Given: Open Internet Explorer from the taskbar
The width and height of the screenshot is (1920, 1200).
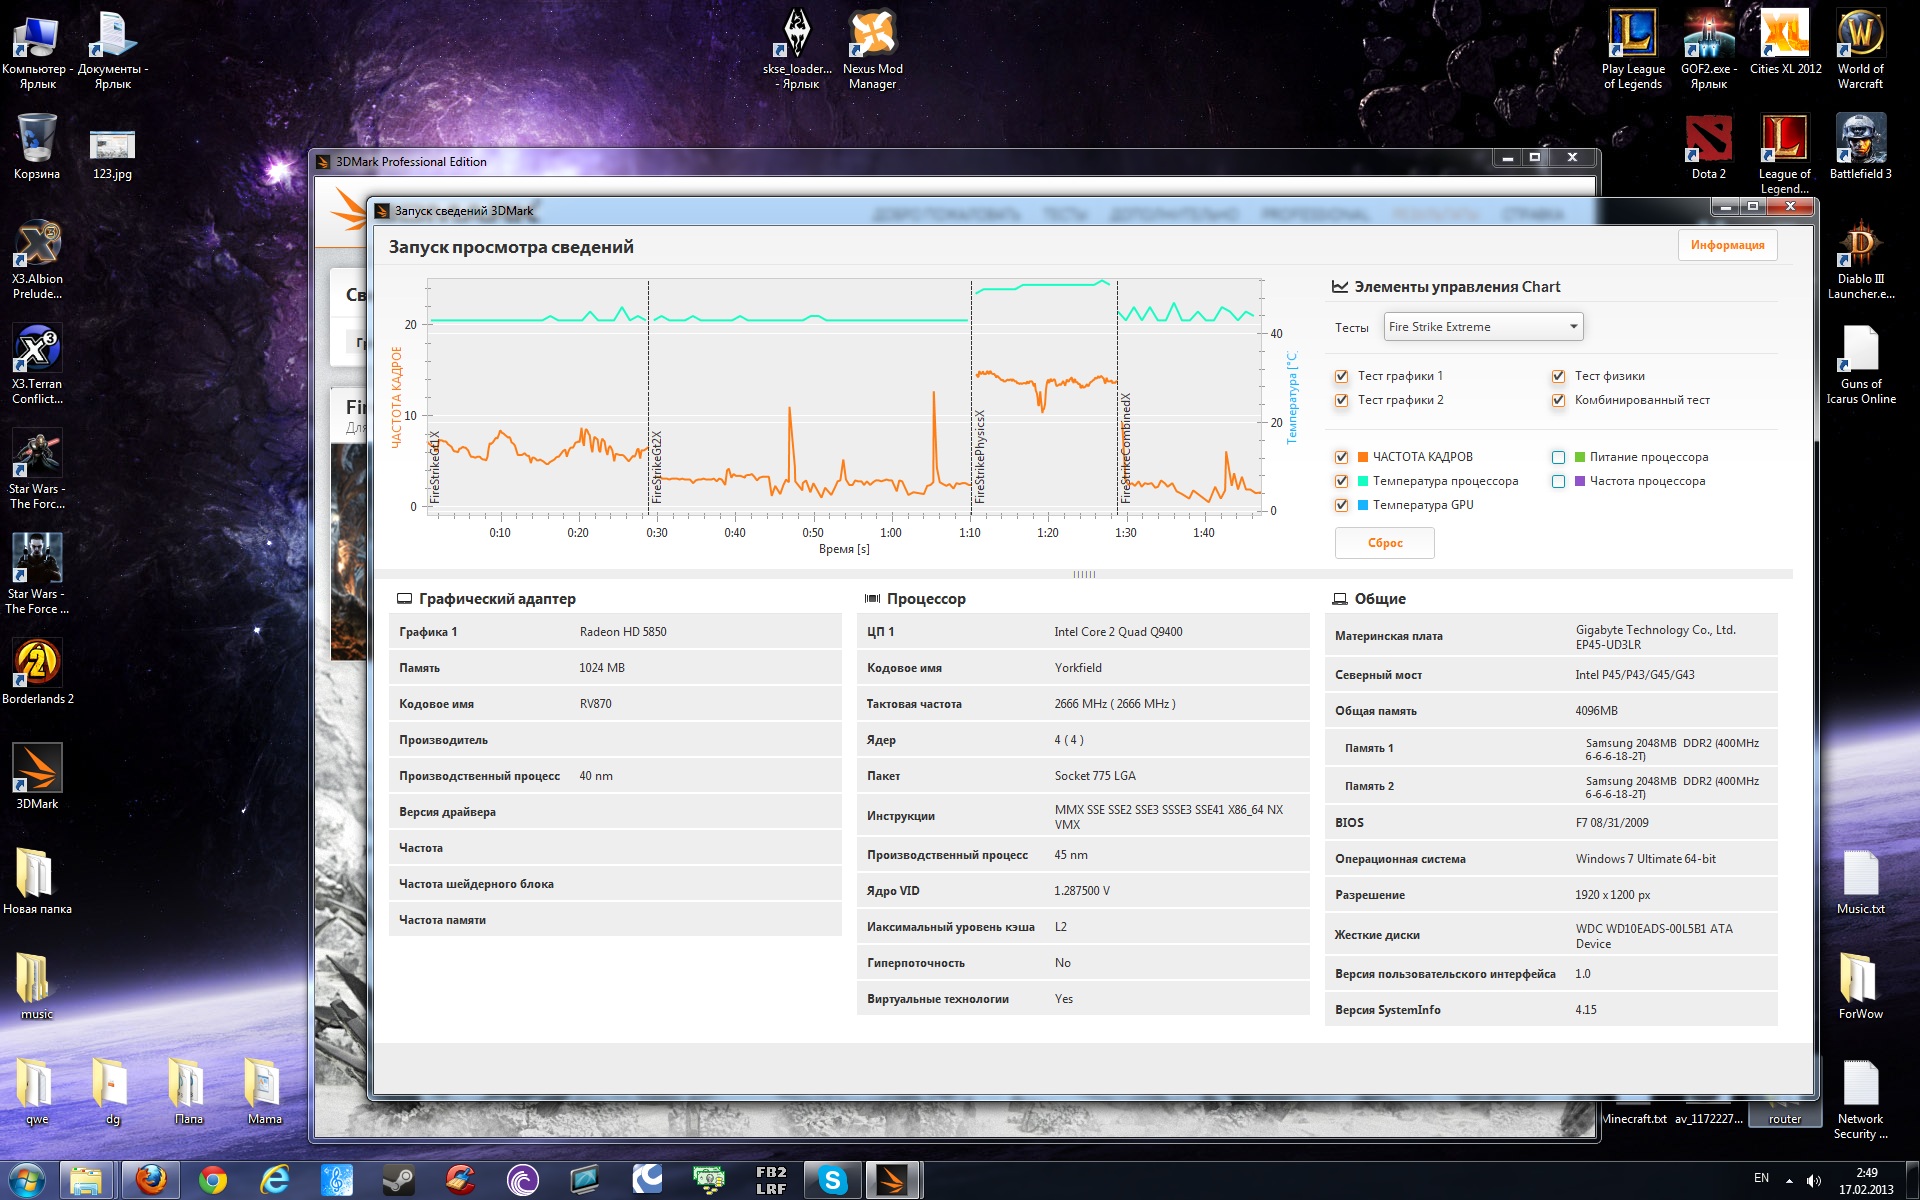Looking at the screenshot, I should pos(274,1181).
